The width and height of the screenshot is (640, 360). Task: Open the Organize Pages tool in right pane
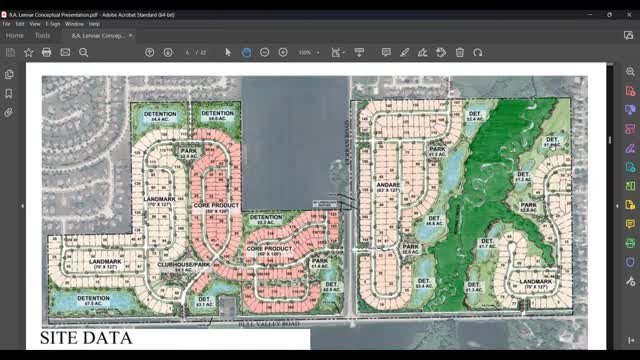tap(630, 129)
